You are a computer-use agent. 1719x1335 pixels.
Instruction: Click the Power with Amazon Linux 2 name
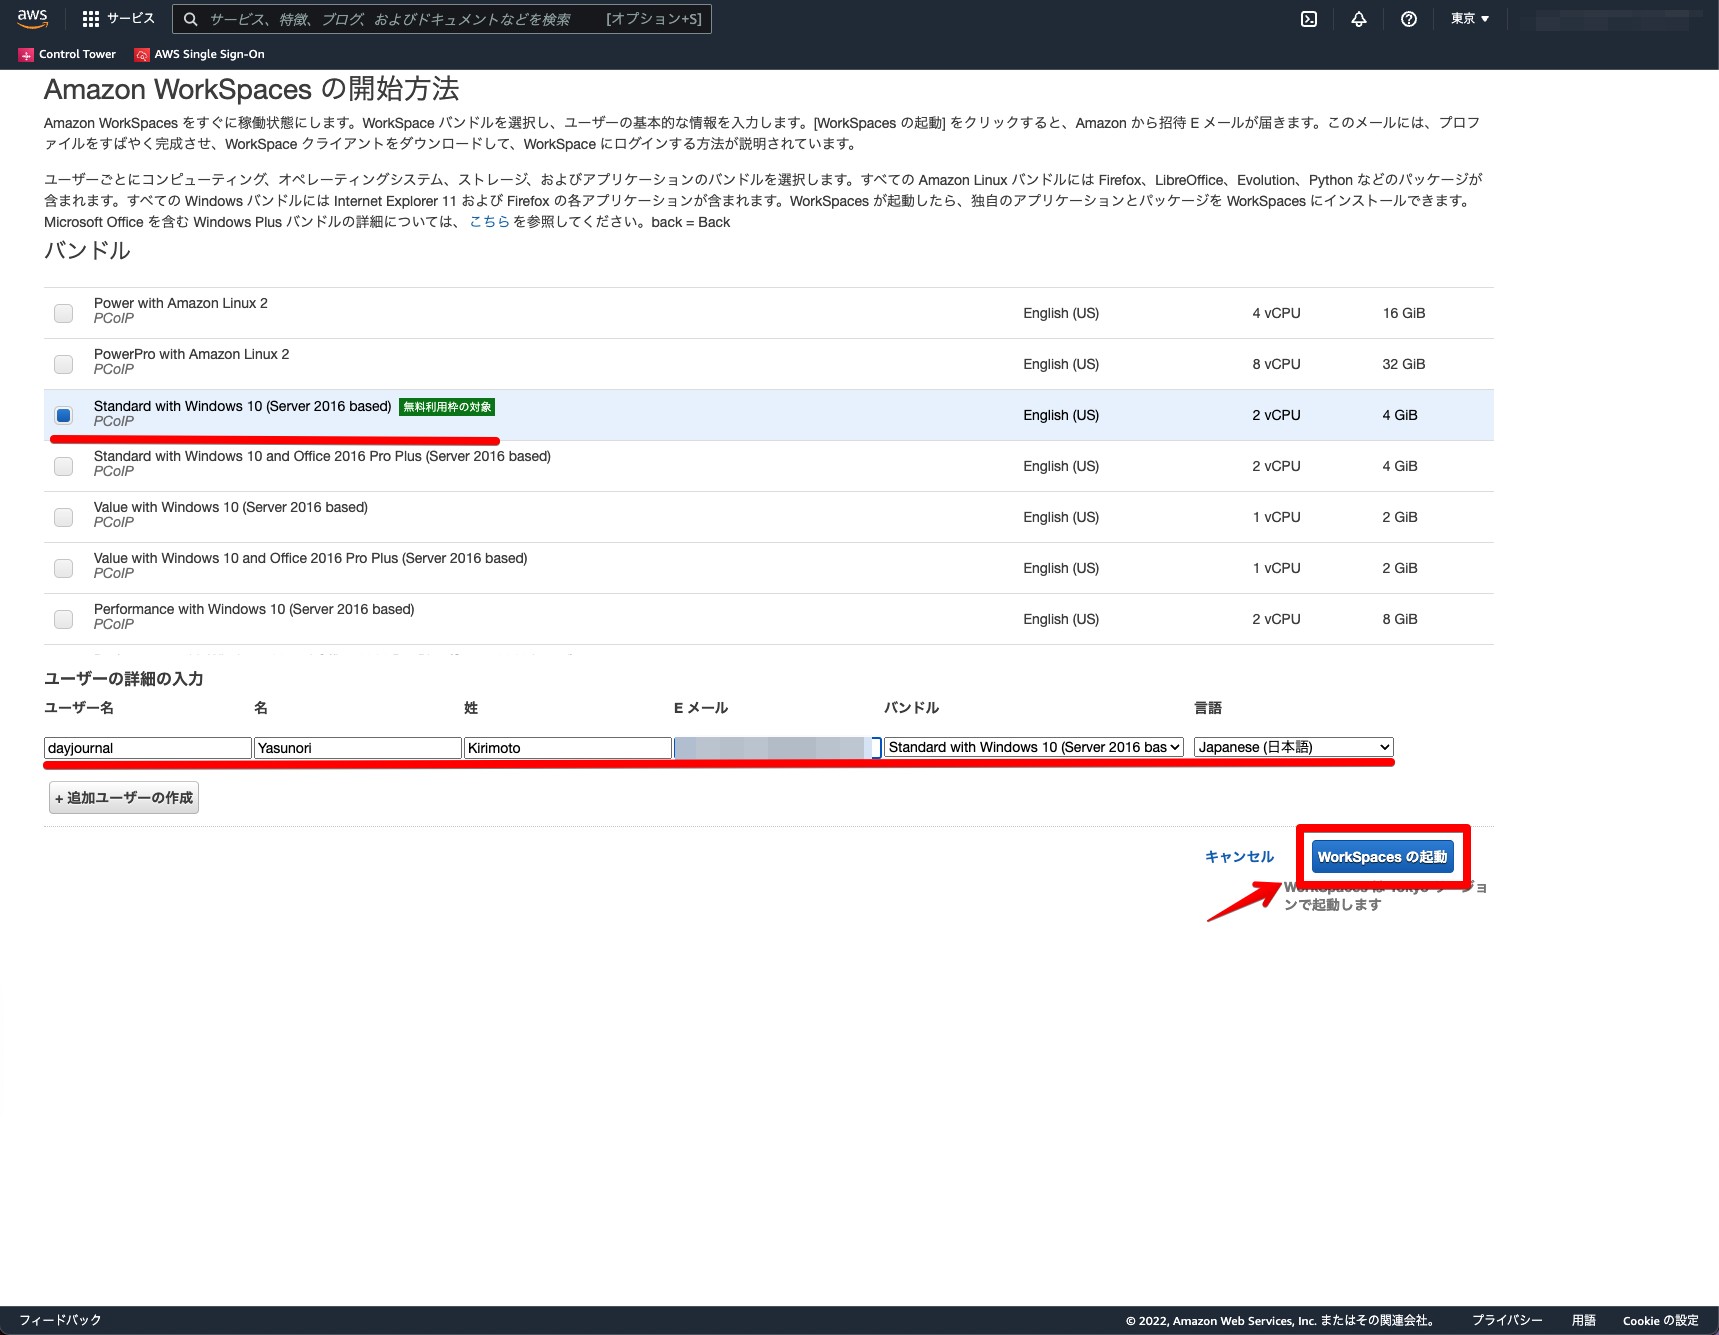[x=181, y=303]
